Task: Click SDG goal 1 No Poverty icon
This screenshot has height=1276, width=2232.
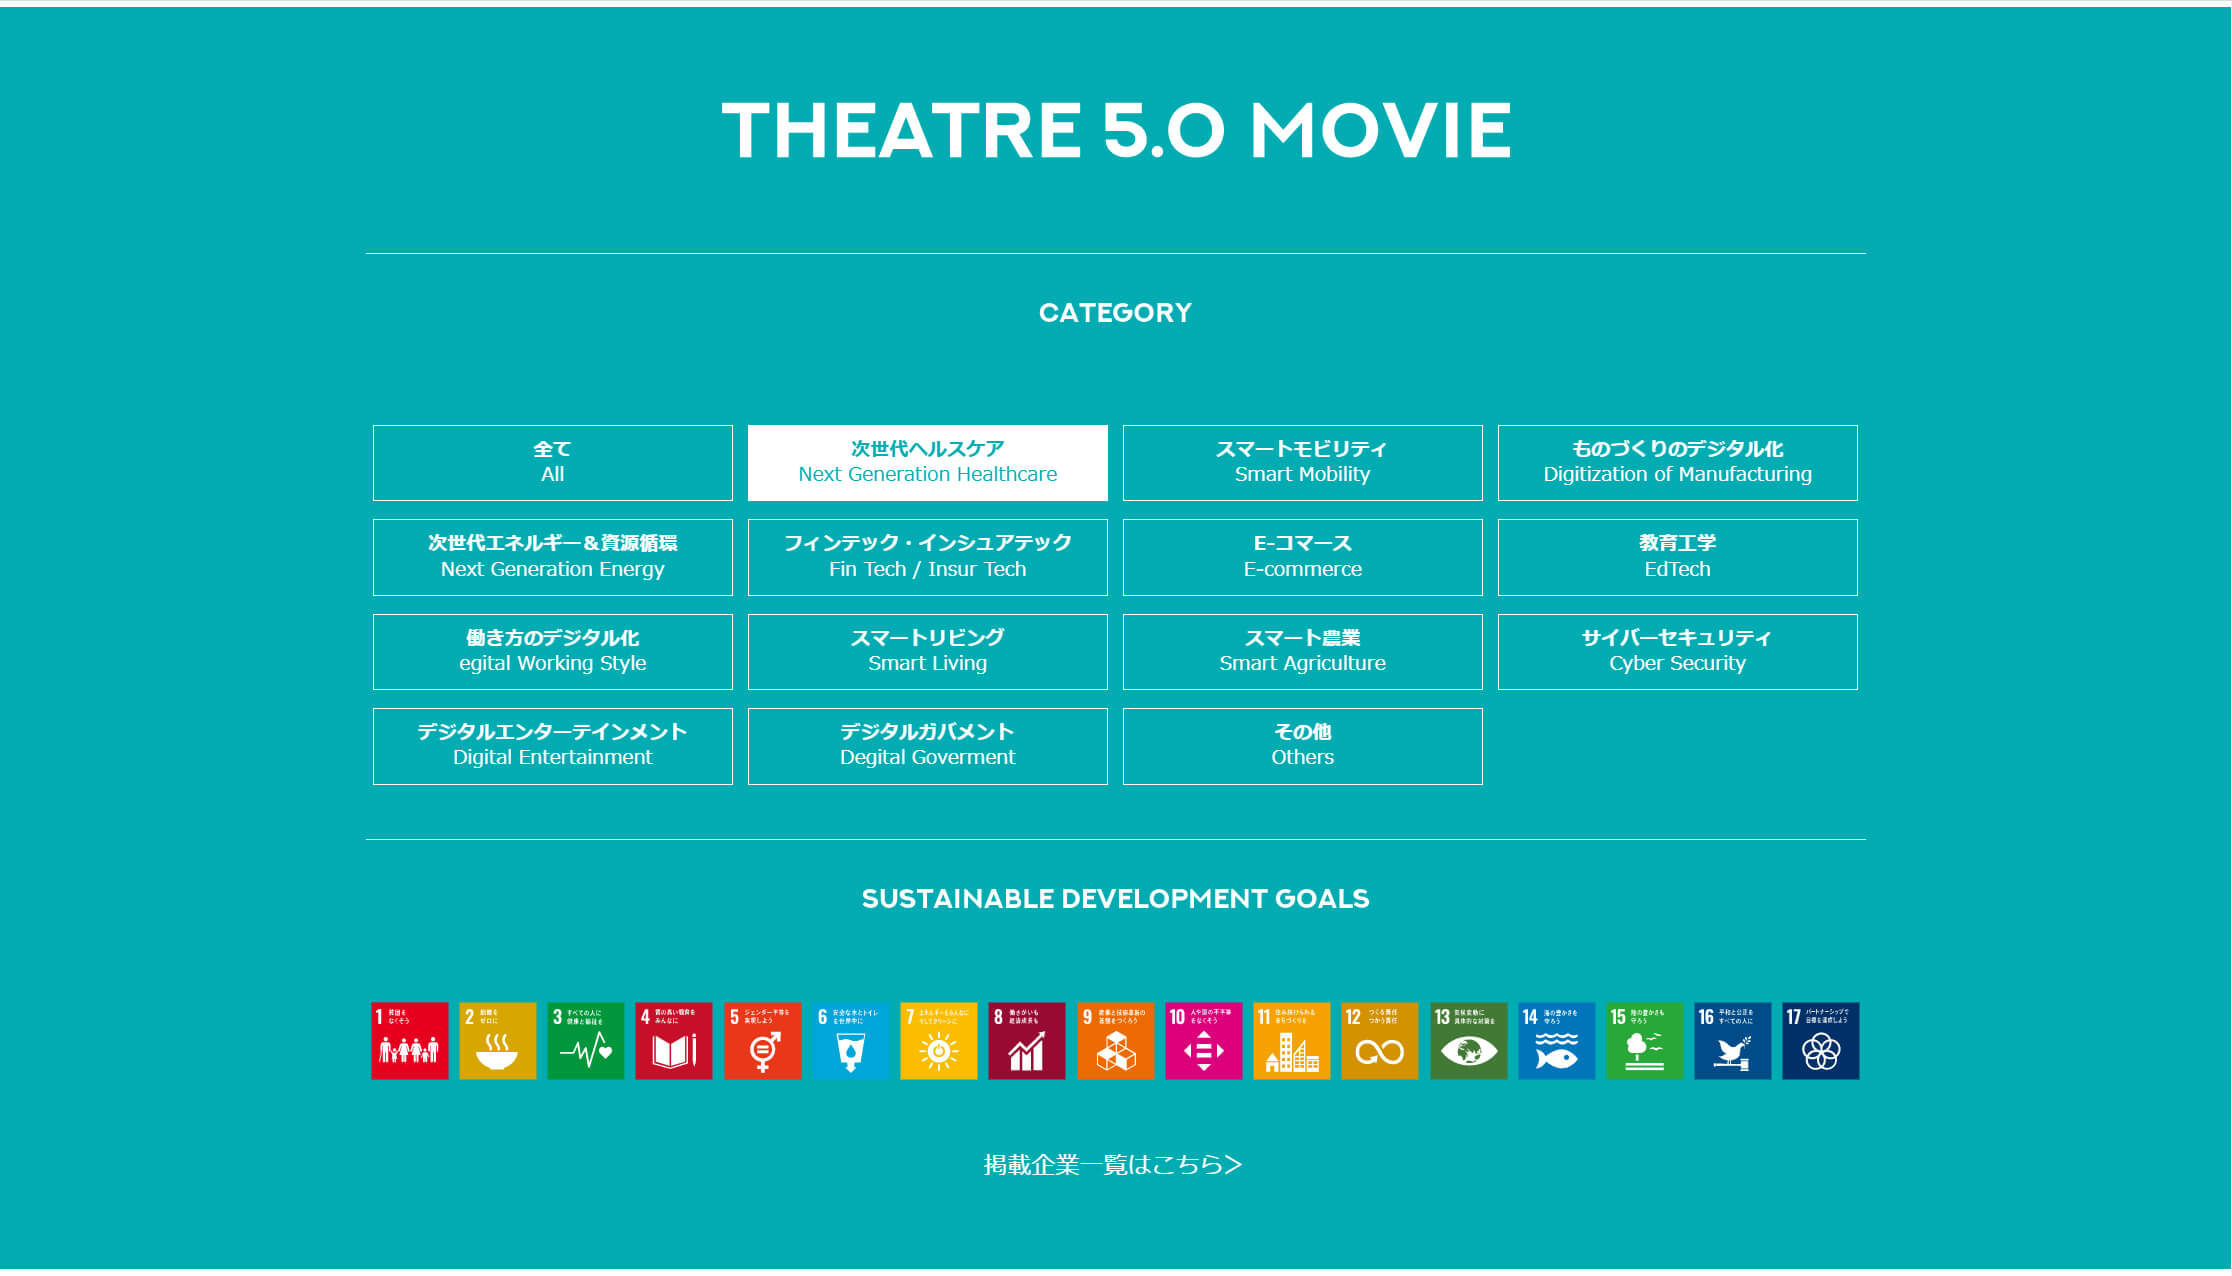Action: (x=409, y=1040)
